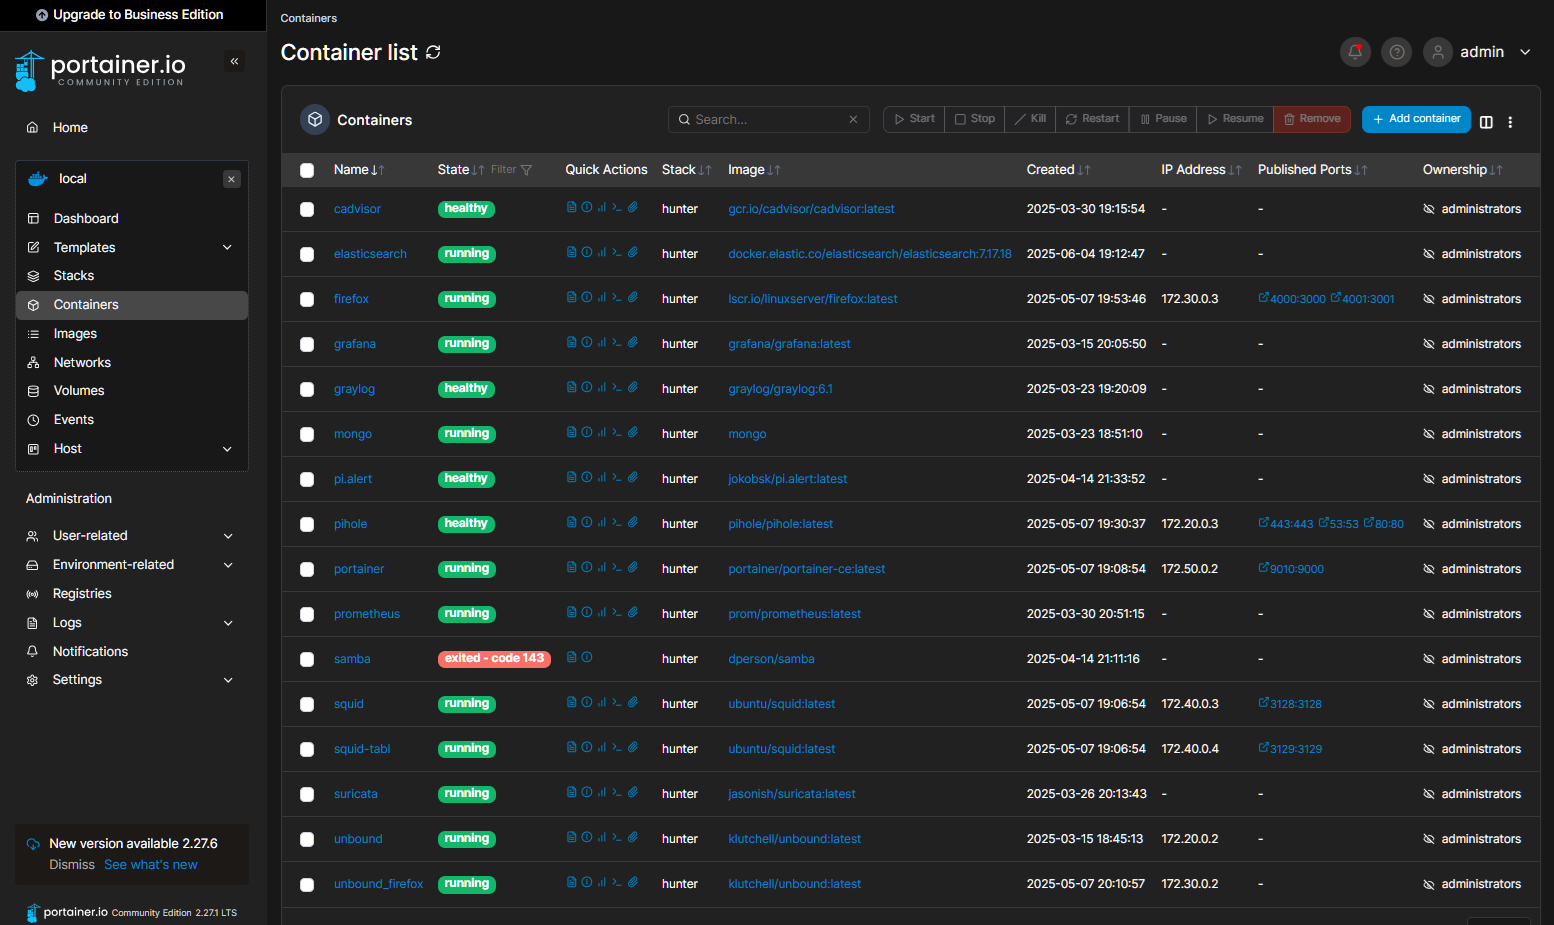Viewport: 1554px width, 925px height.
Task: Collapse sidebar with double chevron icon
Action: point(234,62)
